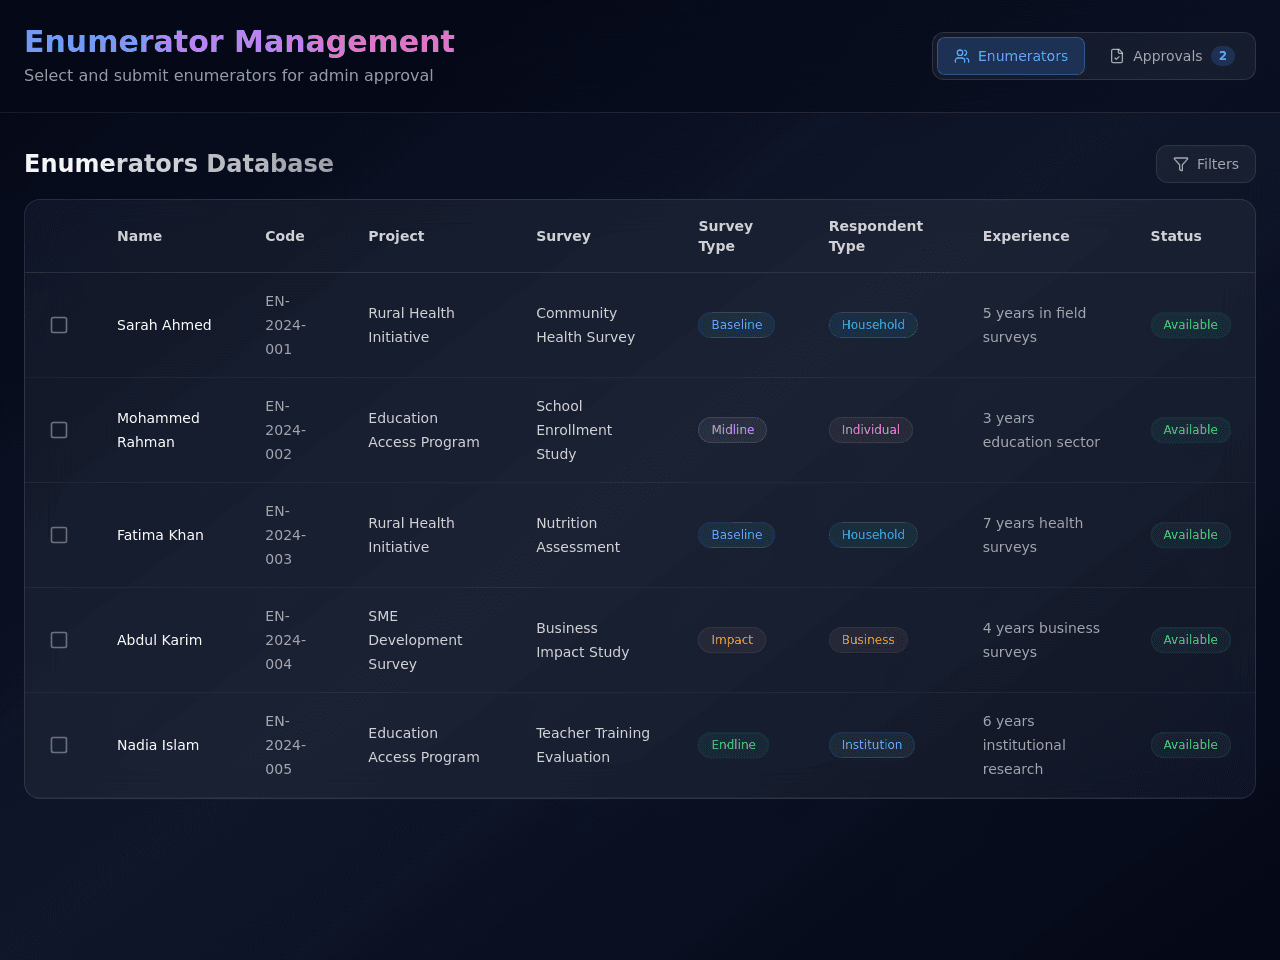Click Business Impact Study cell
The image size is (1280, 960).
tap(583, 640)
